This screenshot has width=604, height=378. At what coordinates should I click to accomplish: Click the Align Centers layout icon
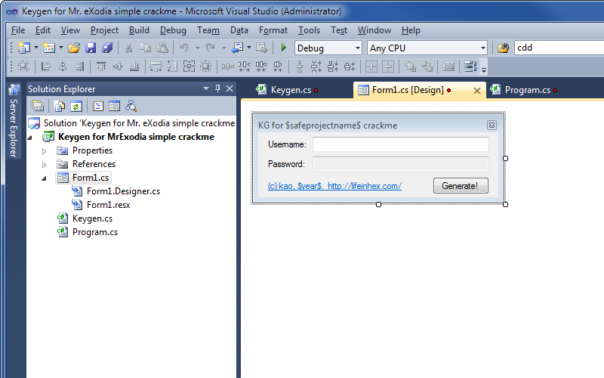(x=62, y=67)
